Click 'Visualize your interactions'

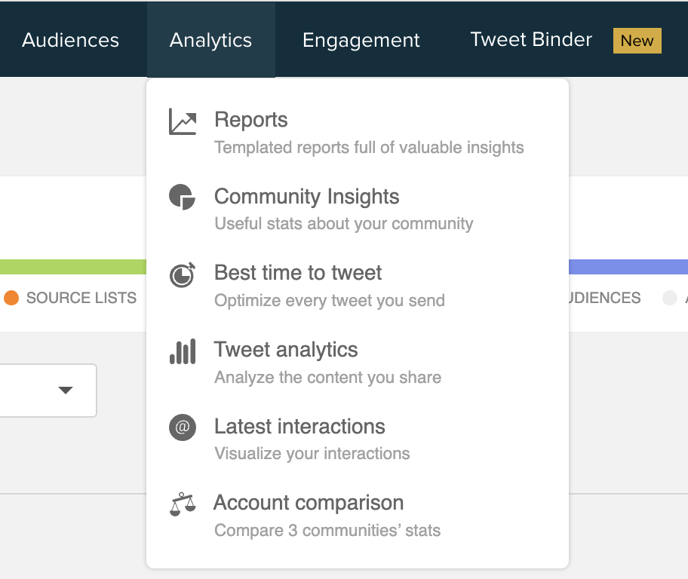312,454
